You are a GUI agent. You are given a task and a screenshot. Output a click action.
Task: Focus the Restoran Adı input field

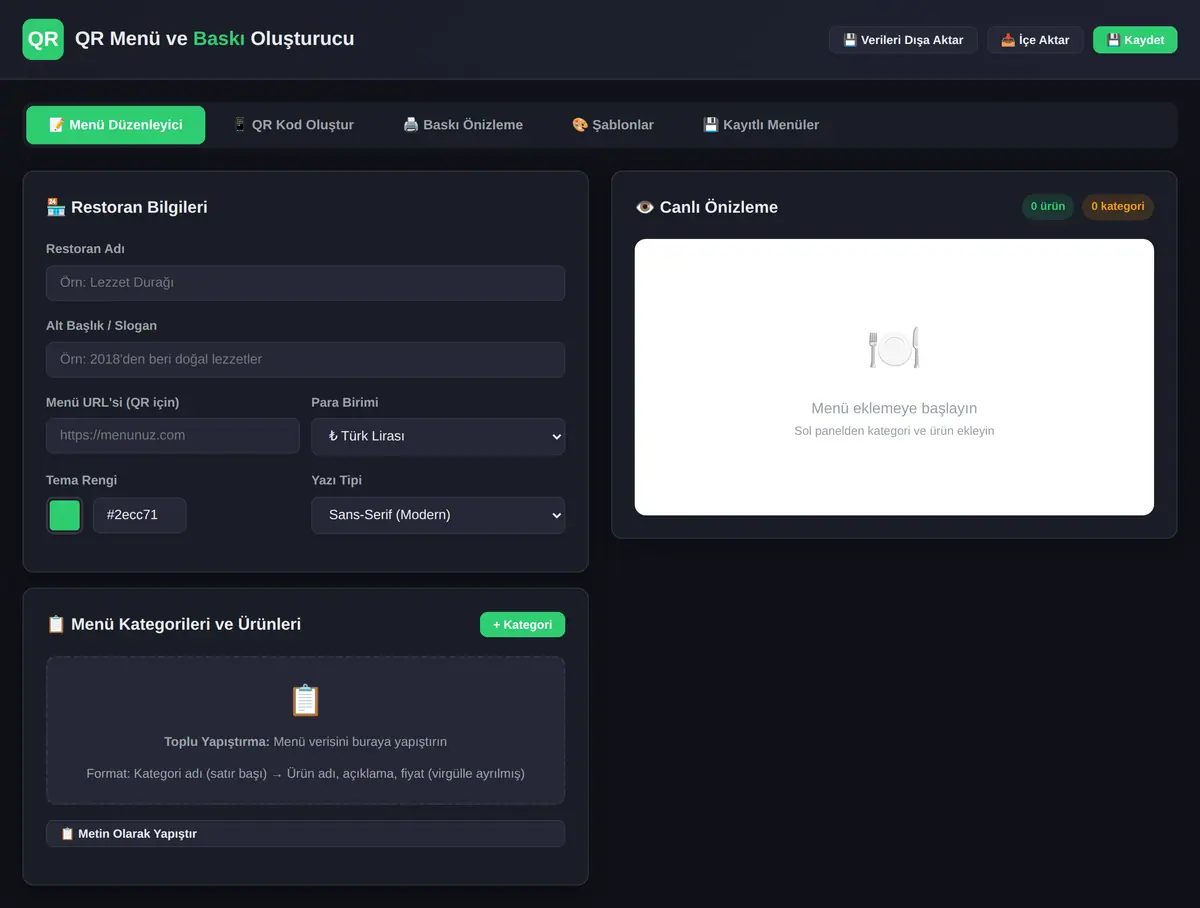click(x=305, y=283)
